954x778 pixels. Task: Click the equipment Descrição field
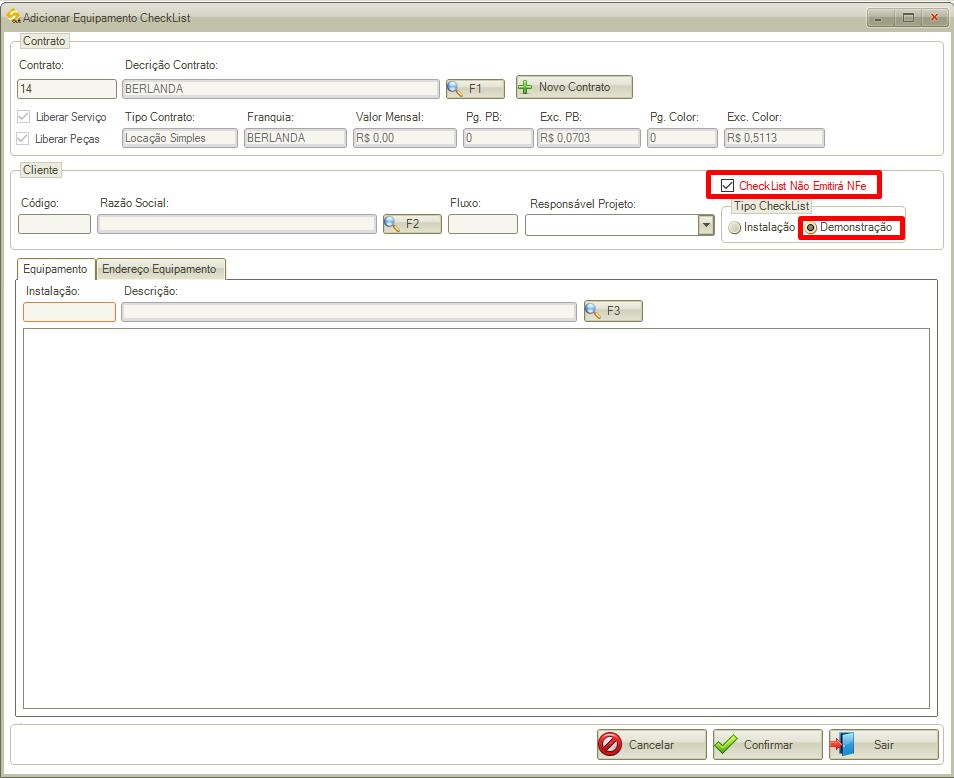tap(349, 312)
